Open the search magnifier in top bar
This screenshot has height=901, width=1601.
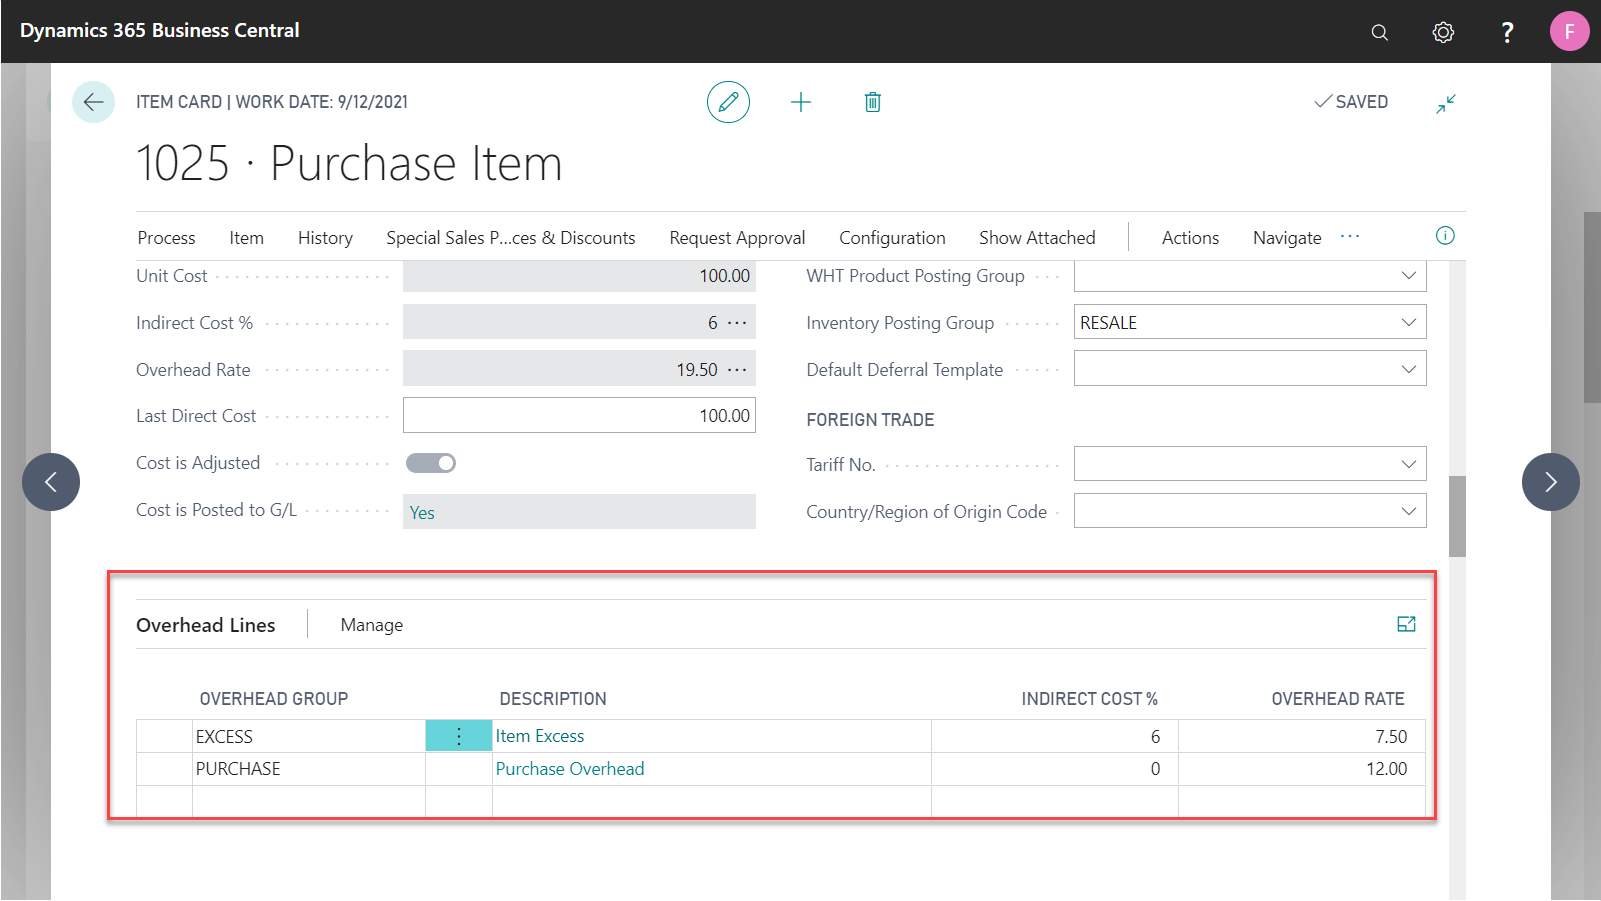tap(1379, 32)
